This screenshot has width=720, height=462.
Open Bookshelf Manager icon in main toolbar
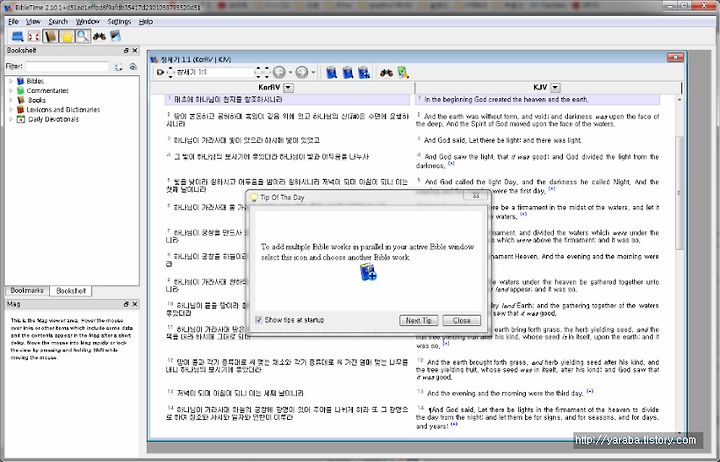pos(115,36)
